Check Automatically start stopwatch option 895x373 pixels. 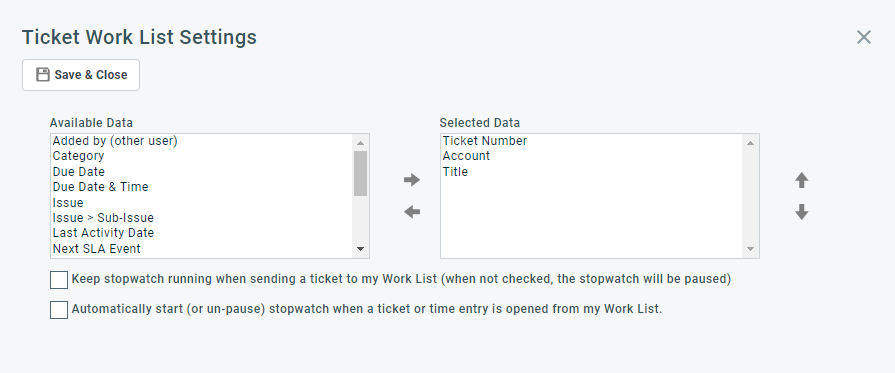(59, 310)
